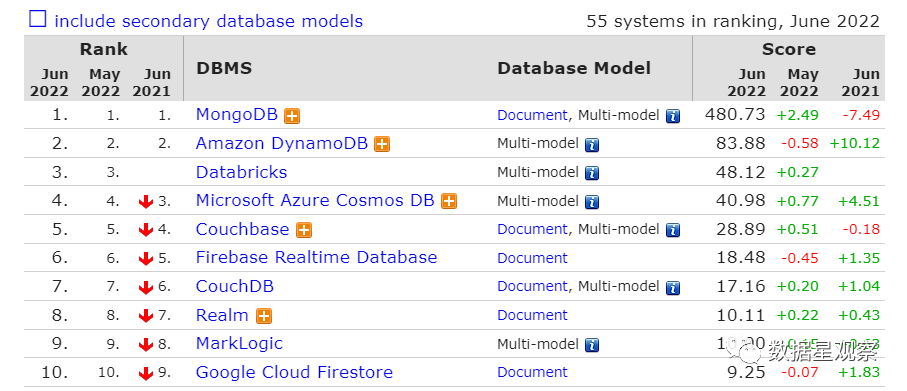Click the '55 systems in ranking, June 2022' text
This screenshot has height=391, width=907.
[x=733, y=21]
